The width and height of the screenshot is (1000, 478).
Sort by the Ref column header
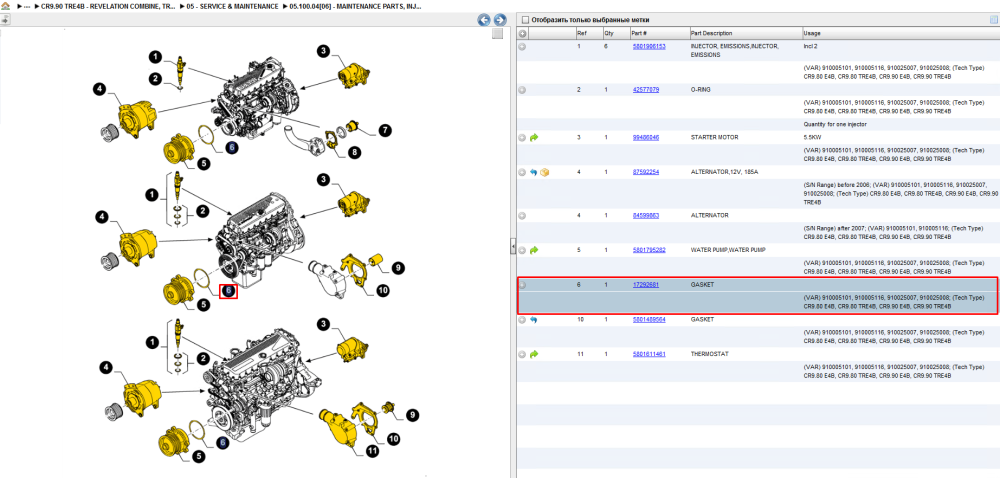582,33
